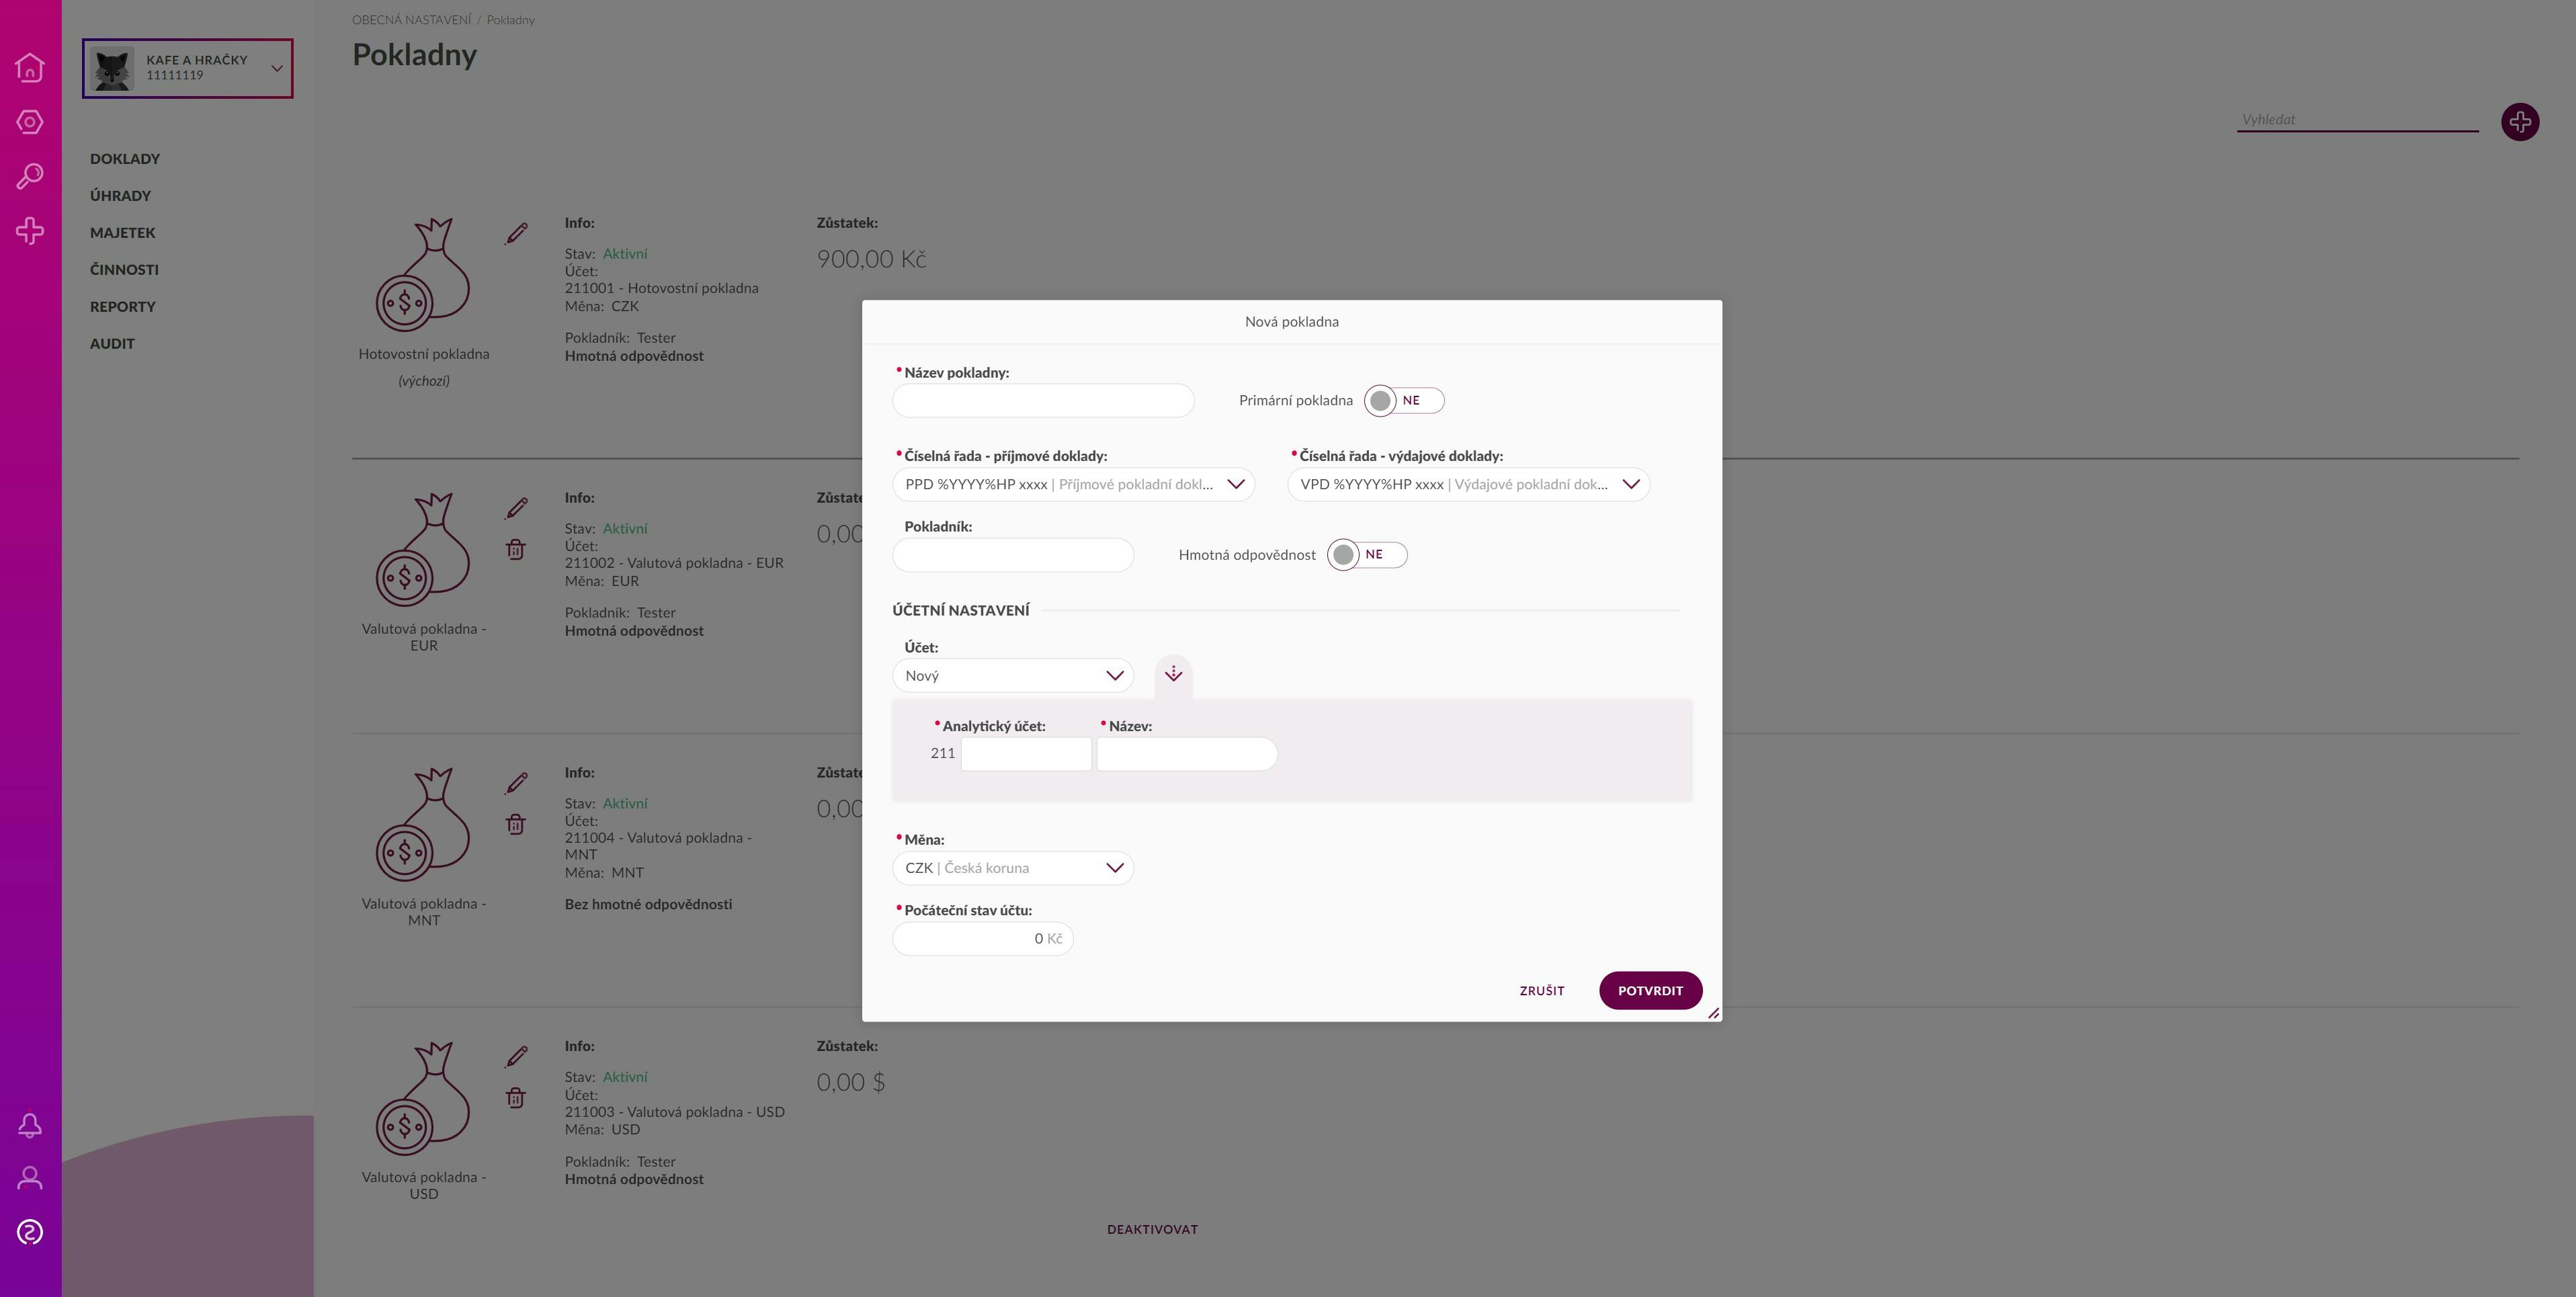Click the Nová pokladna dialog title
The width and height of the screenshot is (2576, 1297).
(x=1291, y=322)
